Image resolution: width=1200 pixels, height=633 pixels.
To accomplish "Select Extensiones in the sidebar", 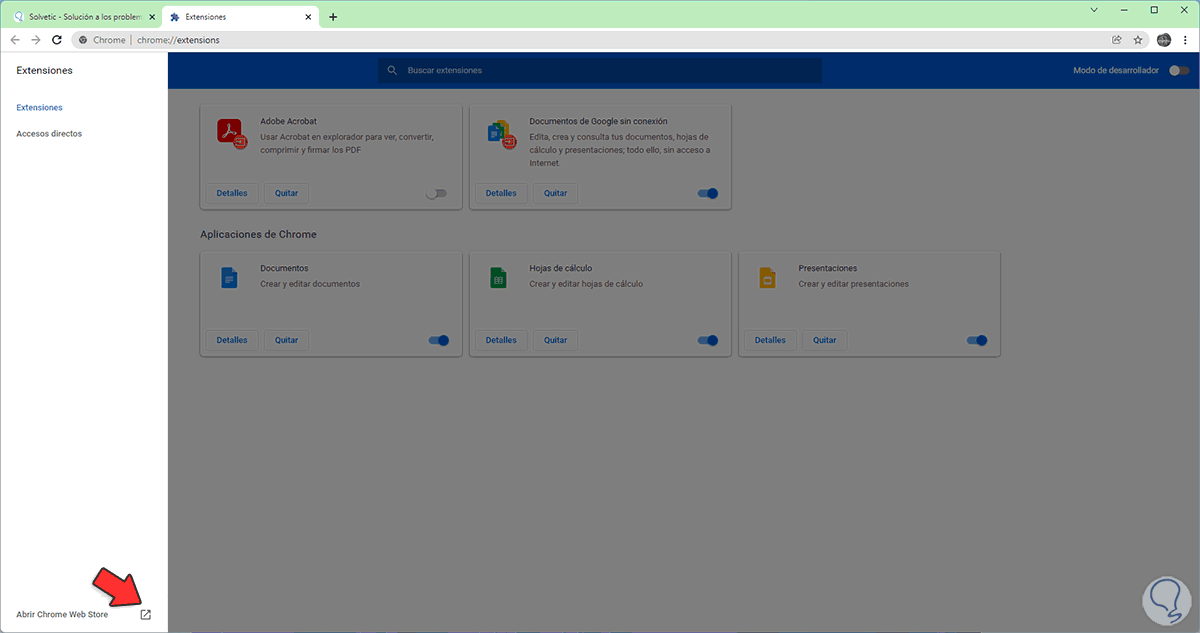I will point(40,107).
